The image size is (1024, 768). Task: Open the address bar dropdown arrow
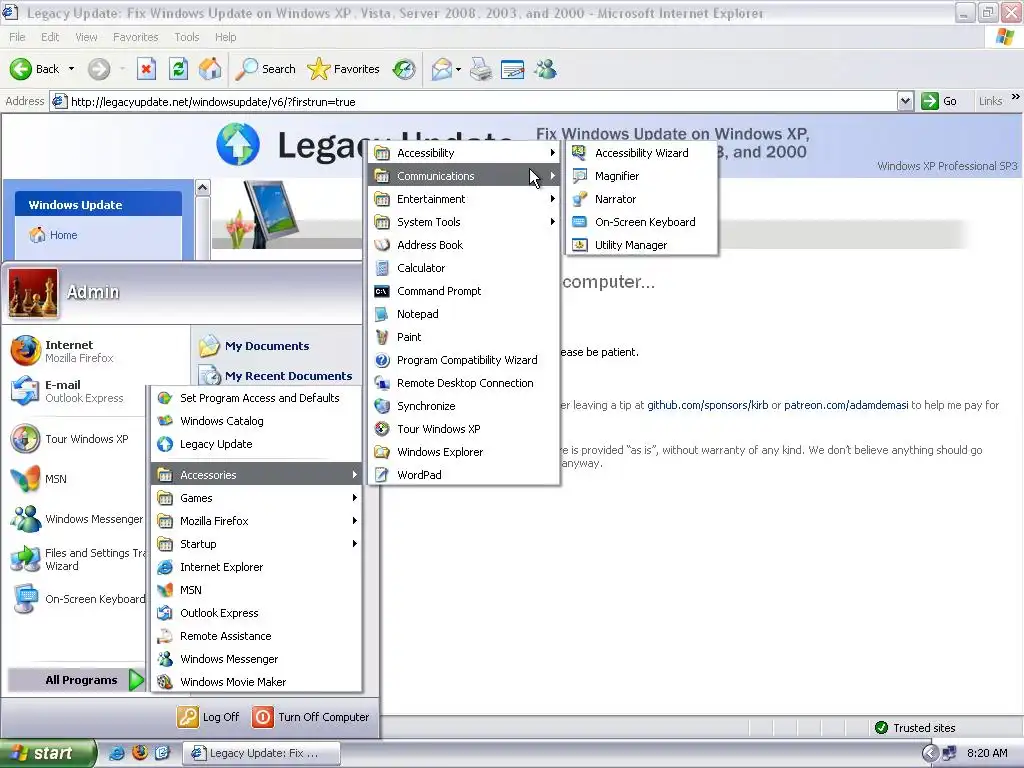coord(905,101)
